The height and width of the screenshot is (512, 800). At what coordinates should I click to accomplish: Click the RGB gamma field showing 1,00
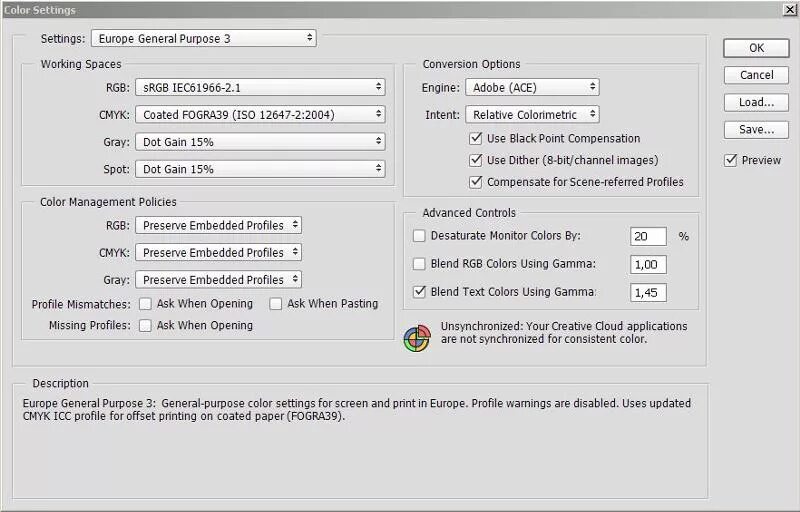(648, 264)
